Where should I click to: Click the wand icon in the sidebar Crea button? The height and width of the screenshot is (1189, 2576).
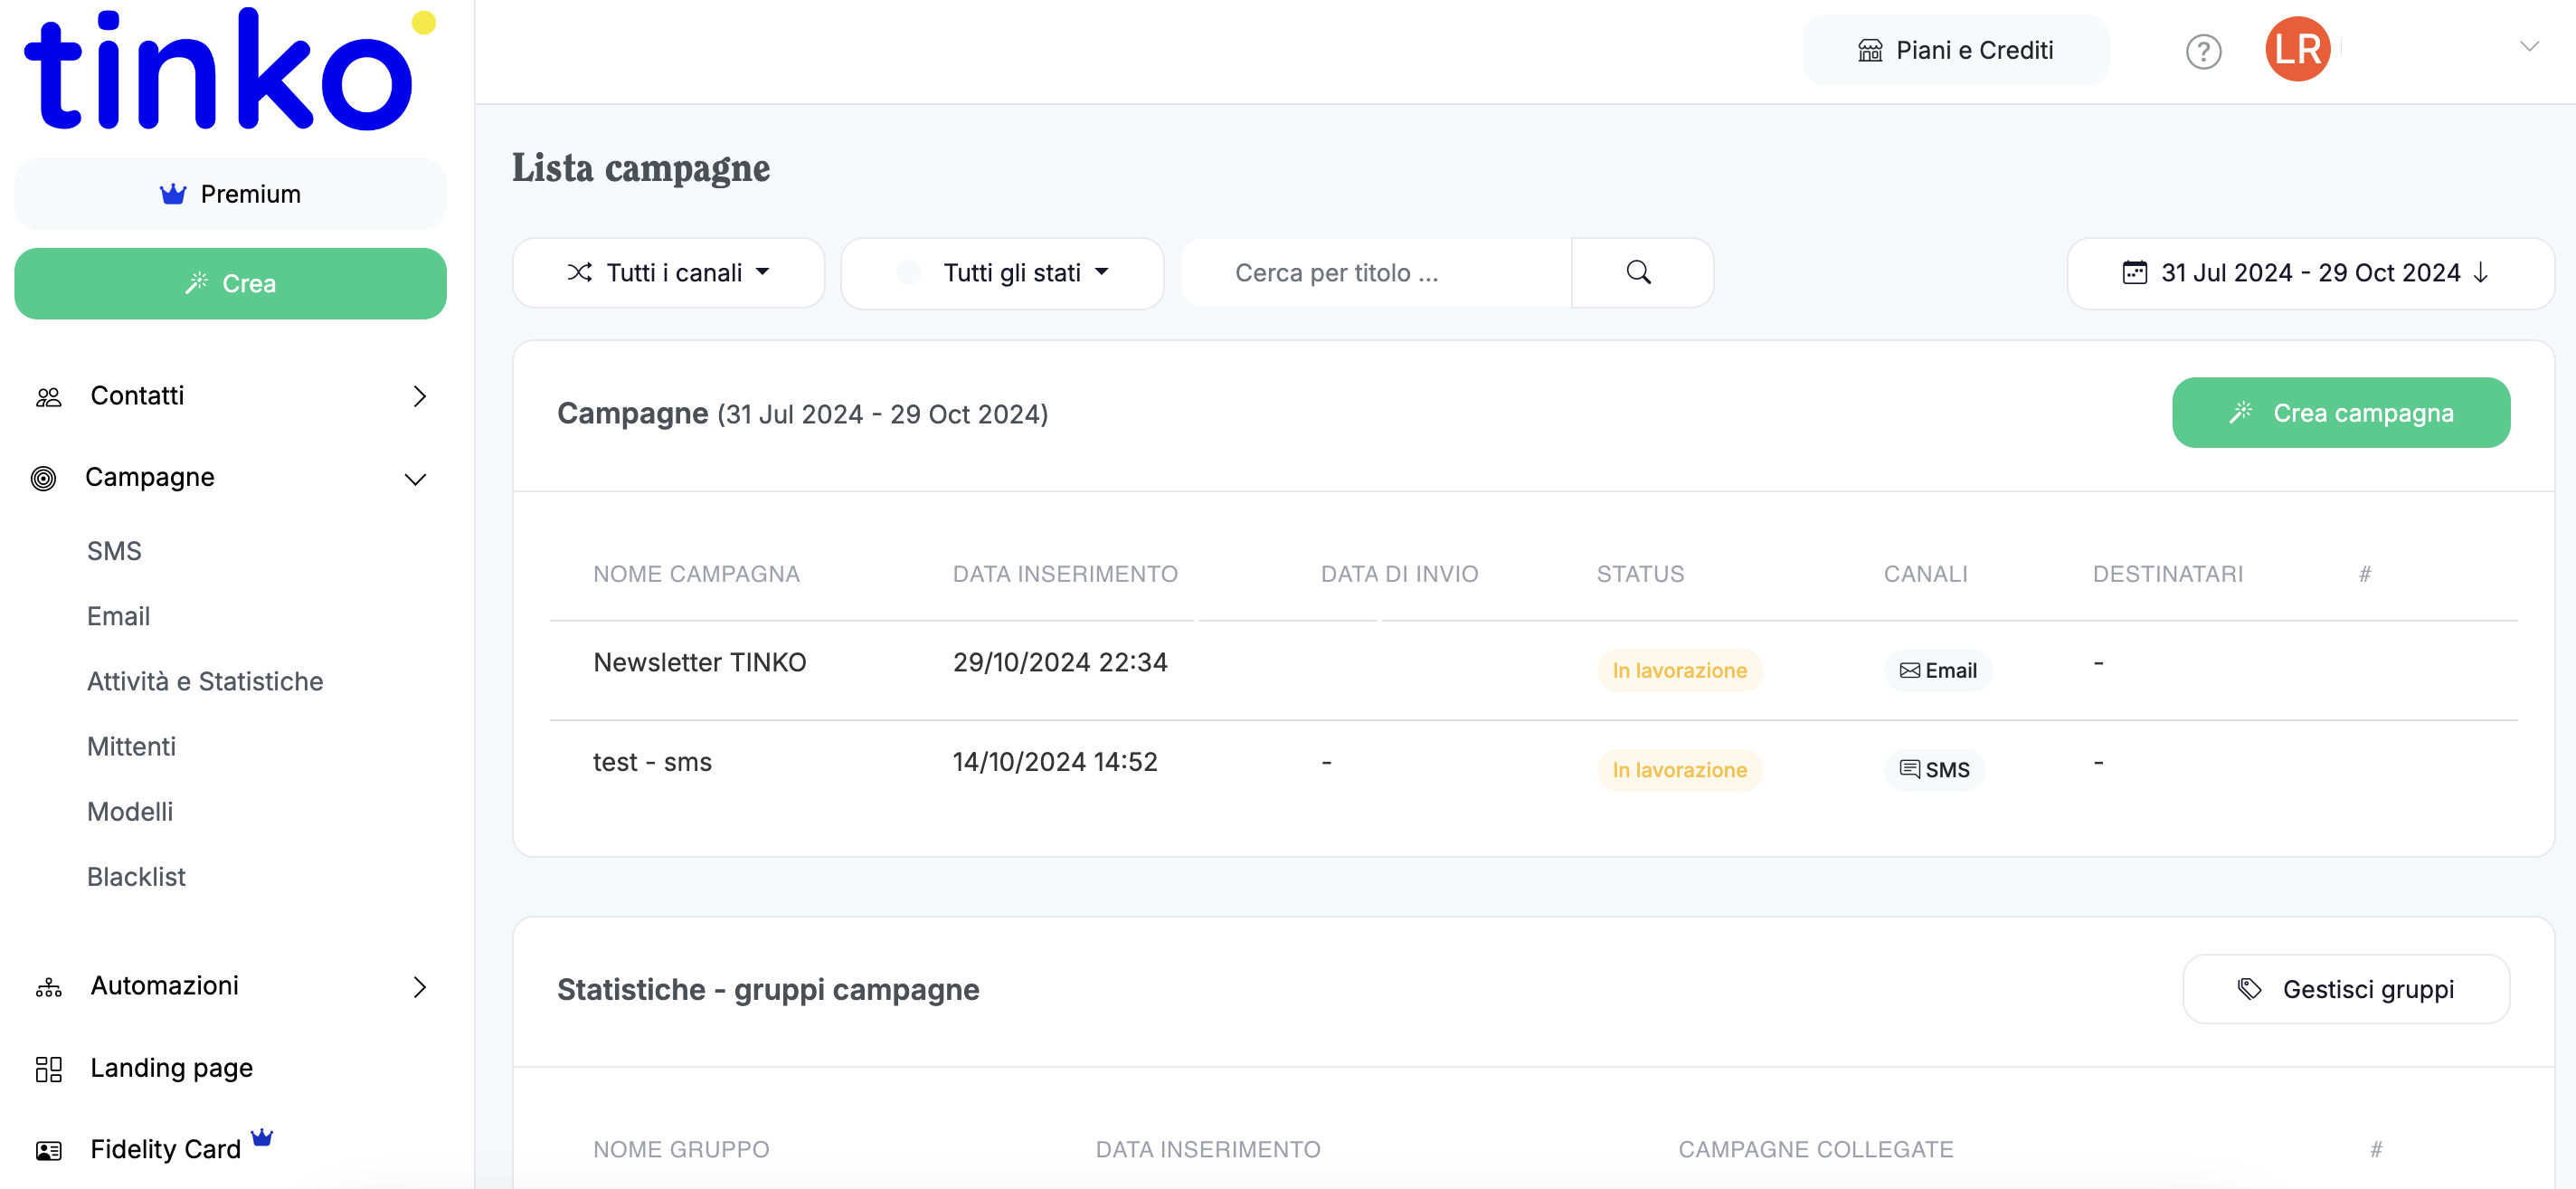196,283
